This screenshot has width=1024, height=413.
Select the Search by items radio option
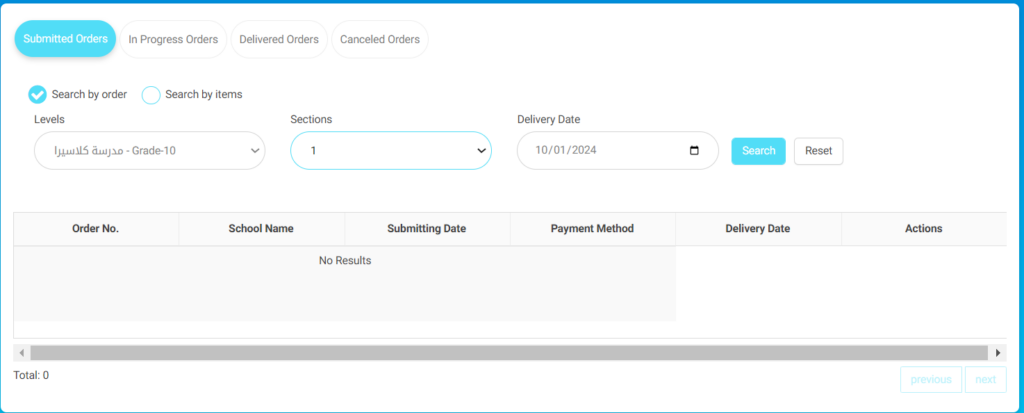coord(151,95)
